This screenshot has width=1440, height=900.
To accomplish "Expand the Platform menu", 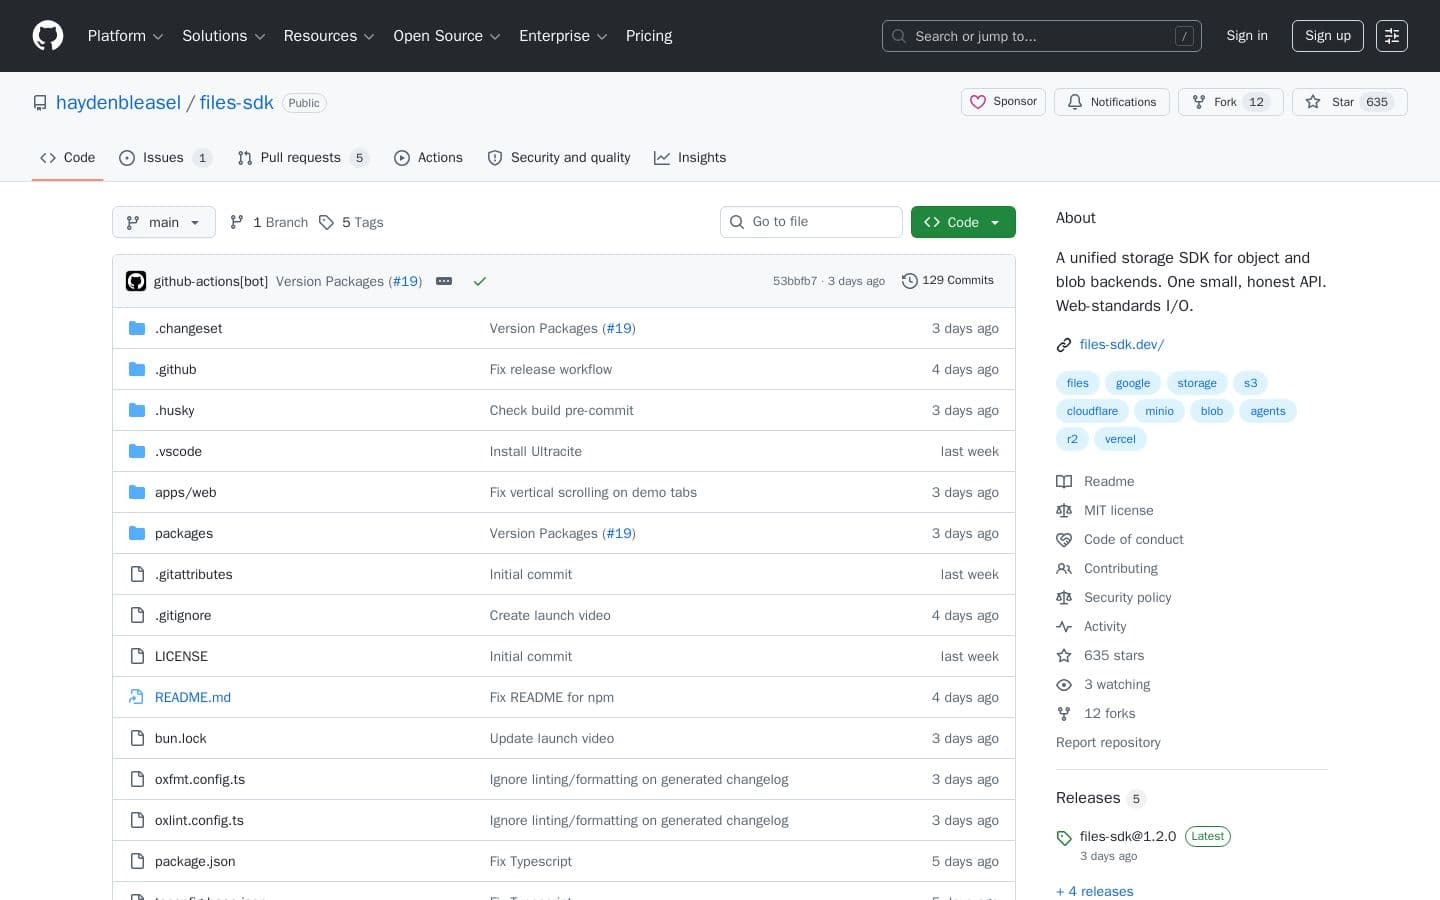I will (125, 36).
